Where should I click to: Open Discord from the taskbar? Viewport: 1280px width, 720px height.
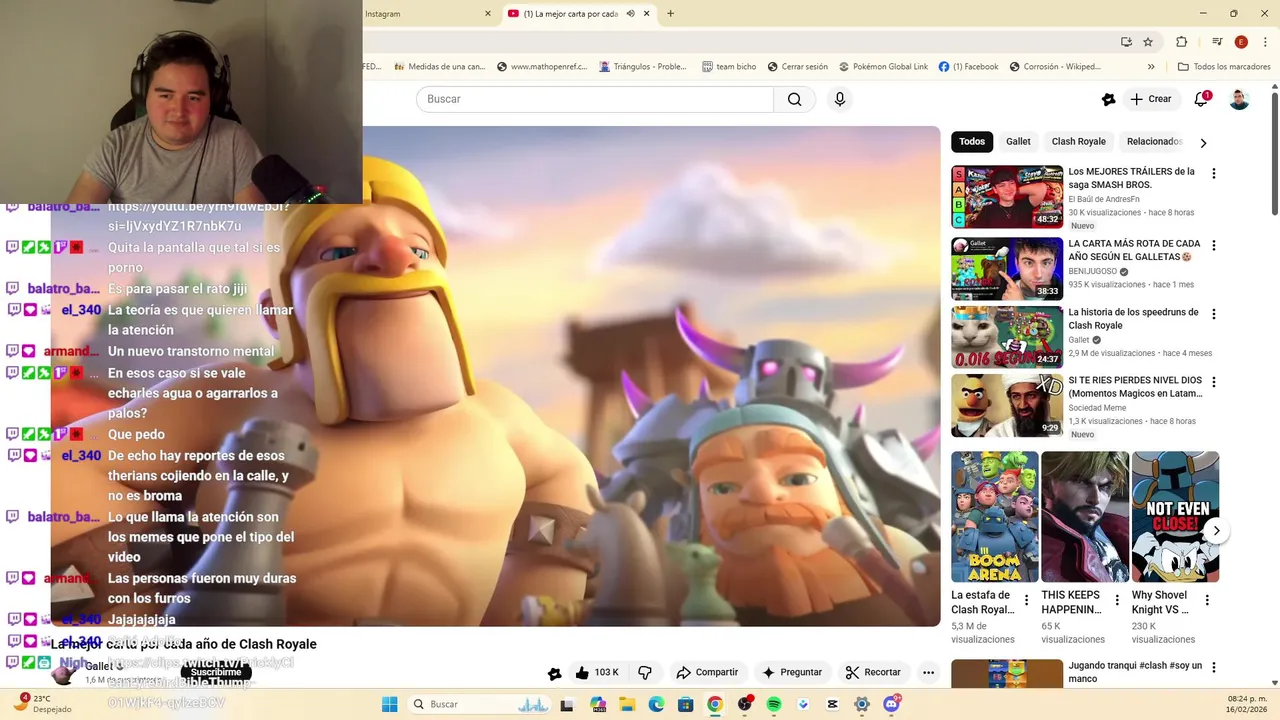coord(891,704)
